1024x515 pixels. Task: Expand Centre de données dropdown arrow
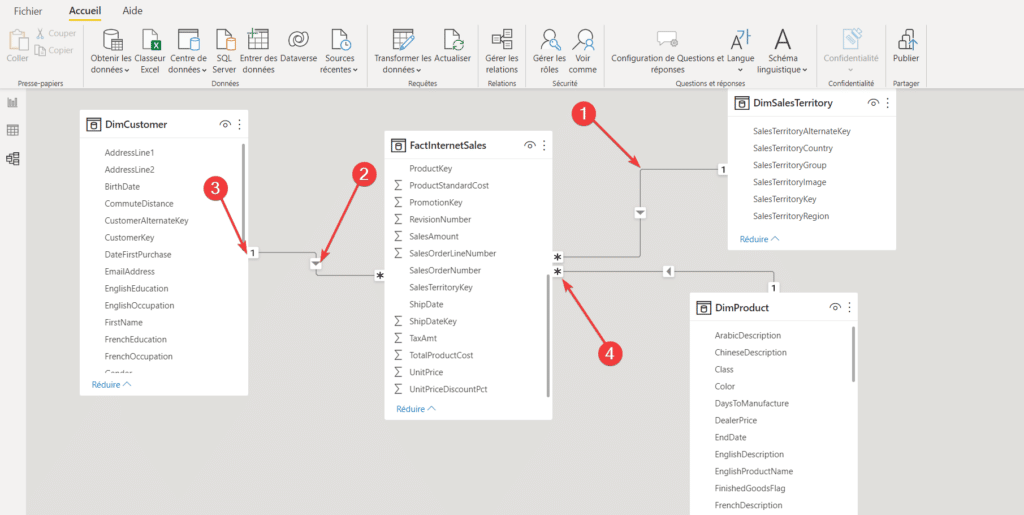tap(204, 70)
